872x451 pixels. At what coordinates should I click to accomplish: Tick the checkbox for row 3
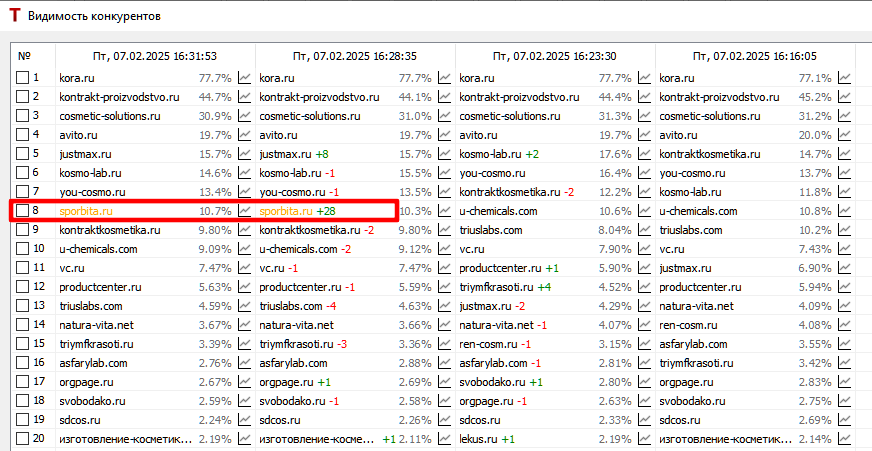coord(22,116)
